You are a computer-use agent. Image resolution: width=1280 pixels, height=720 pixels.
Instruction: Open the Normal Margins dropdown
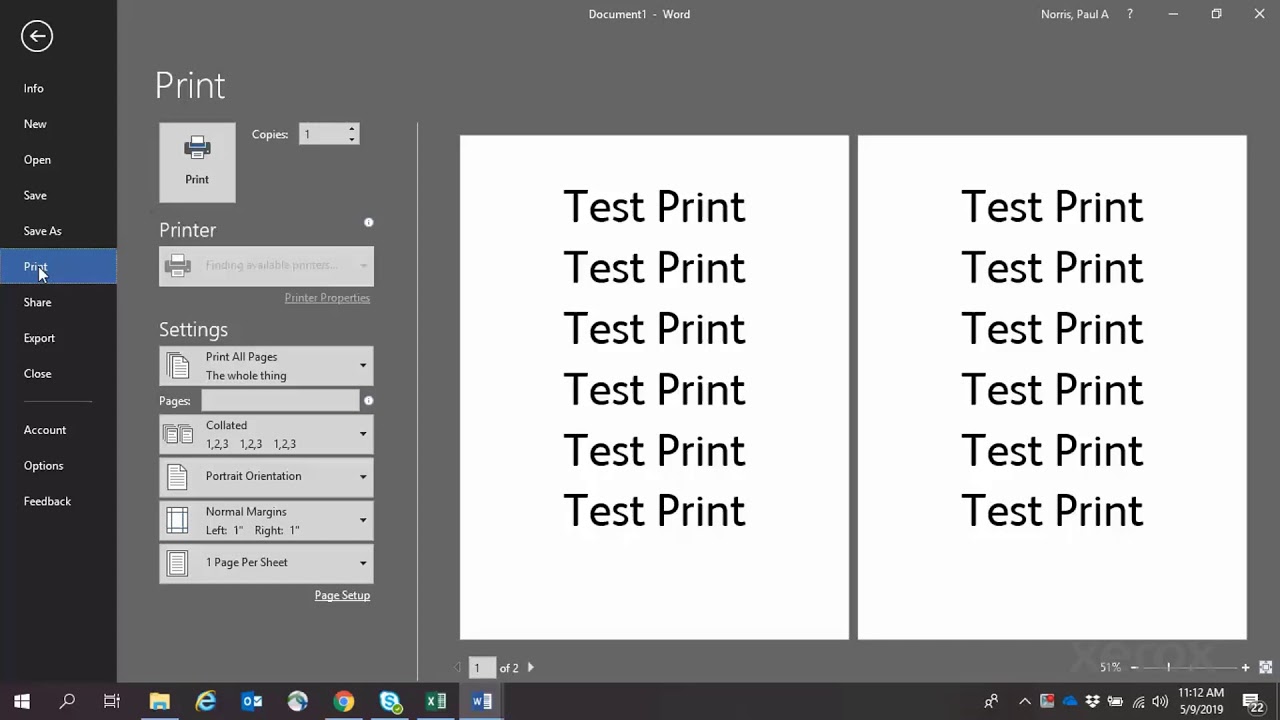pyautogui.click(x=266, y=520)
